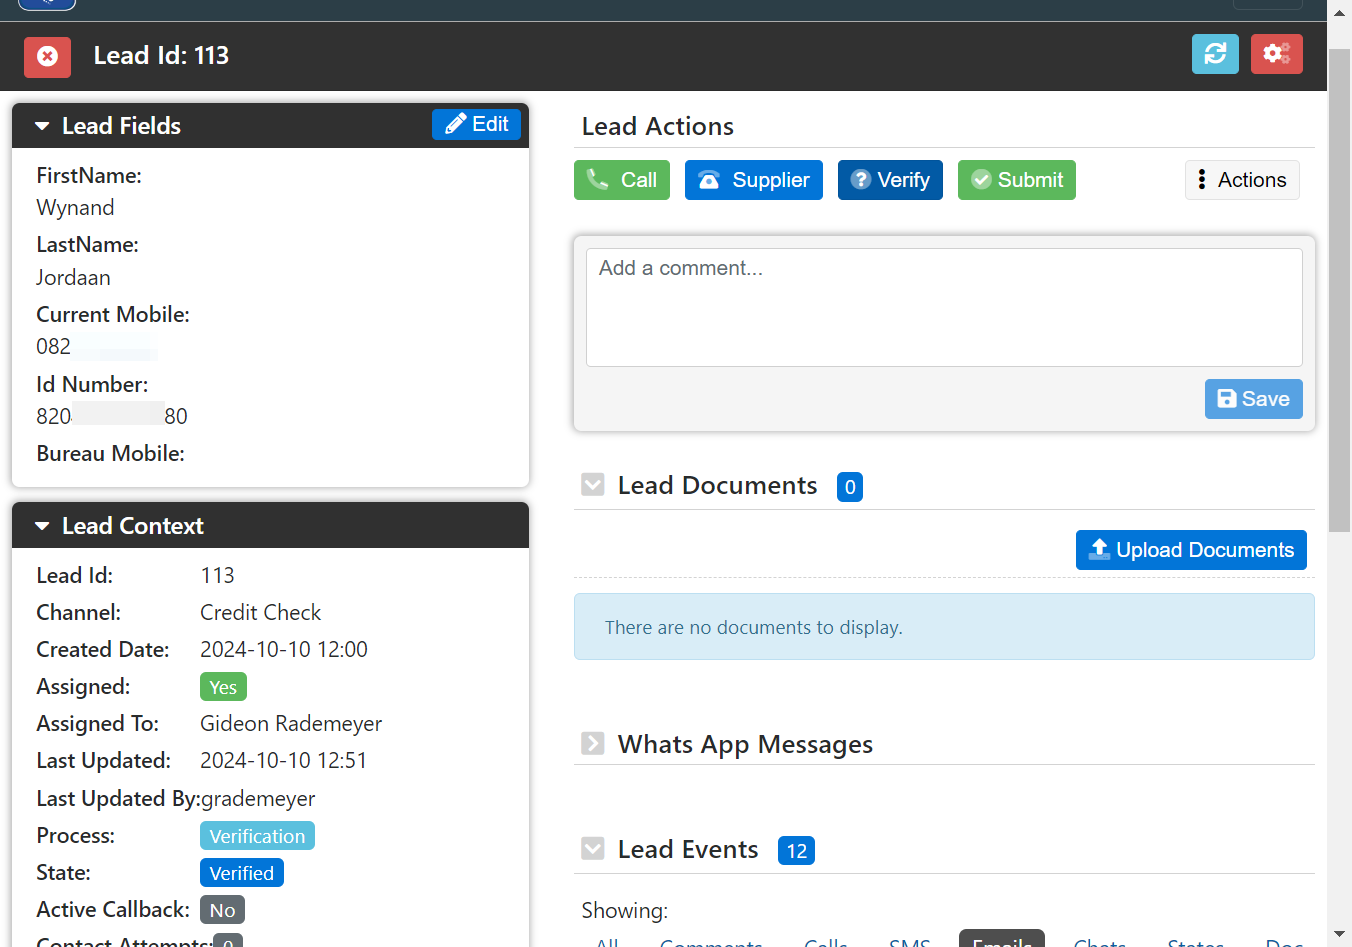Click the scrollbar down arrow
Image resolution: width=1352 pixels, height=947 pixels.
(x=1340, y=934)
